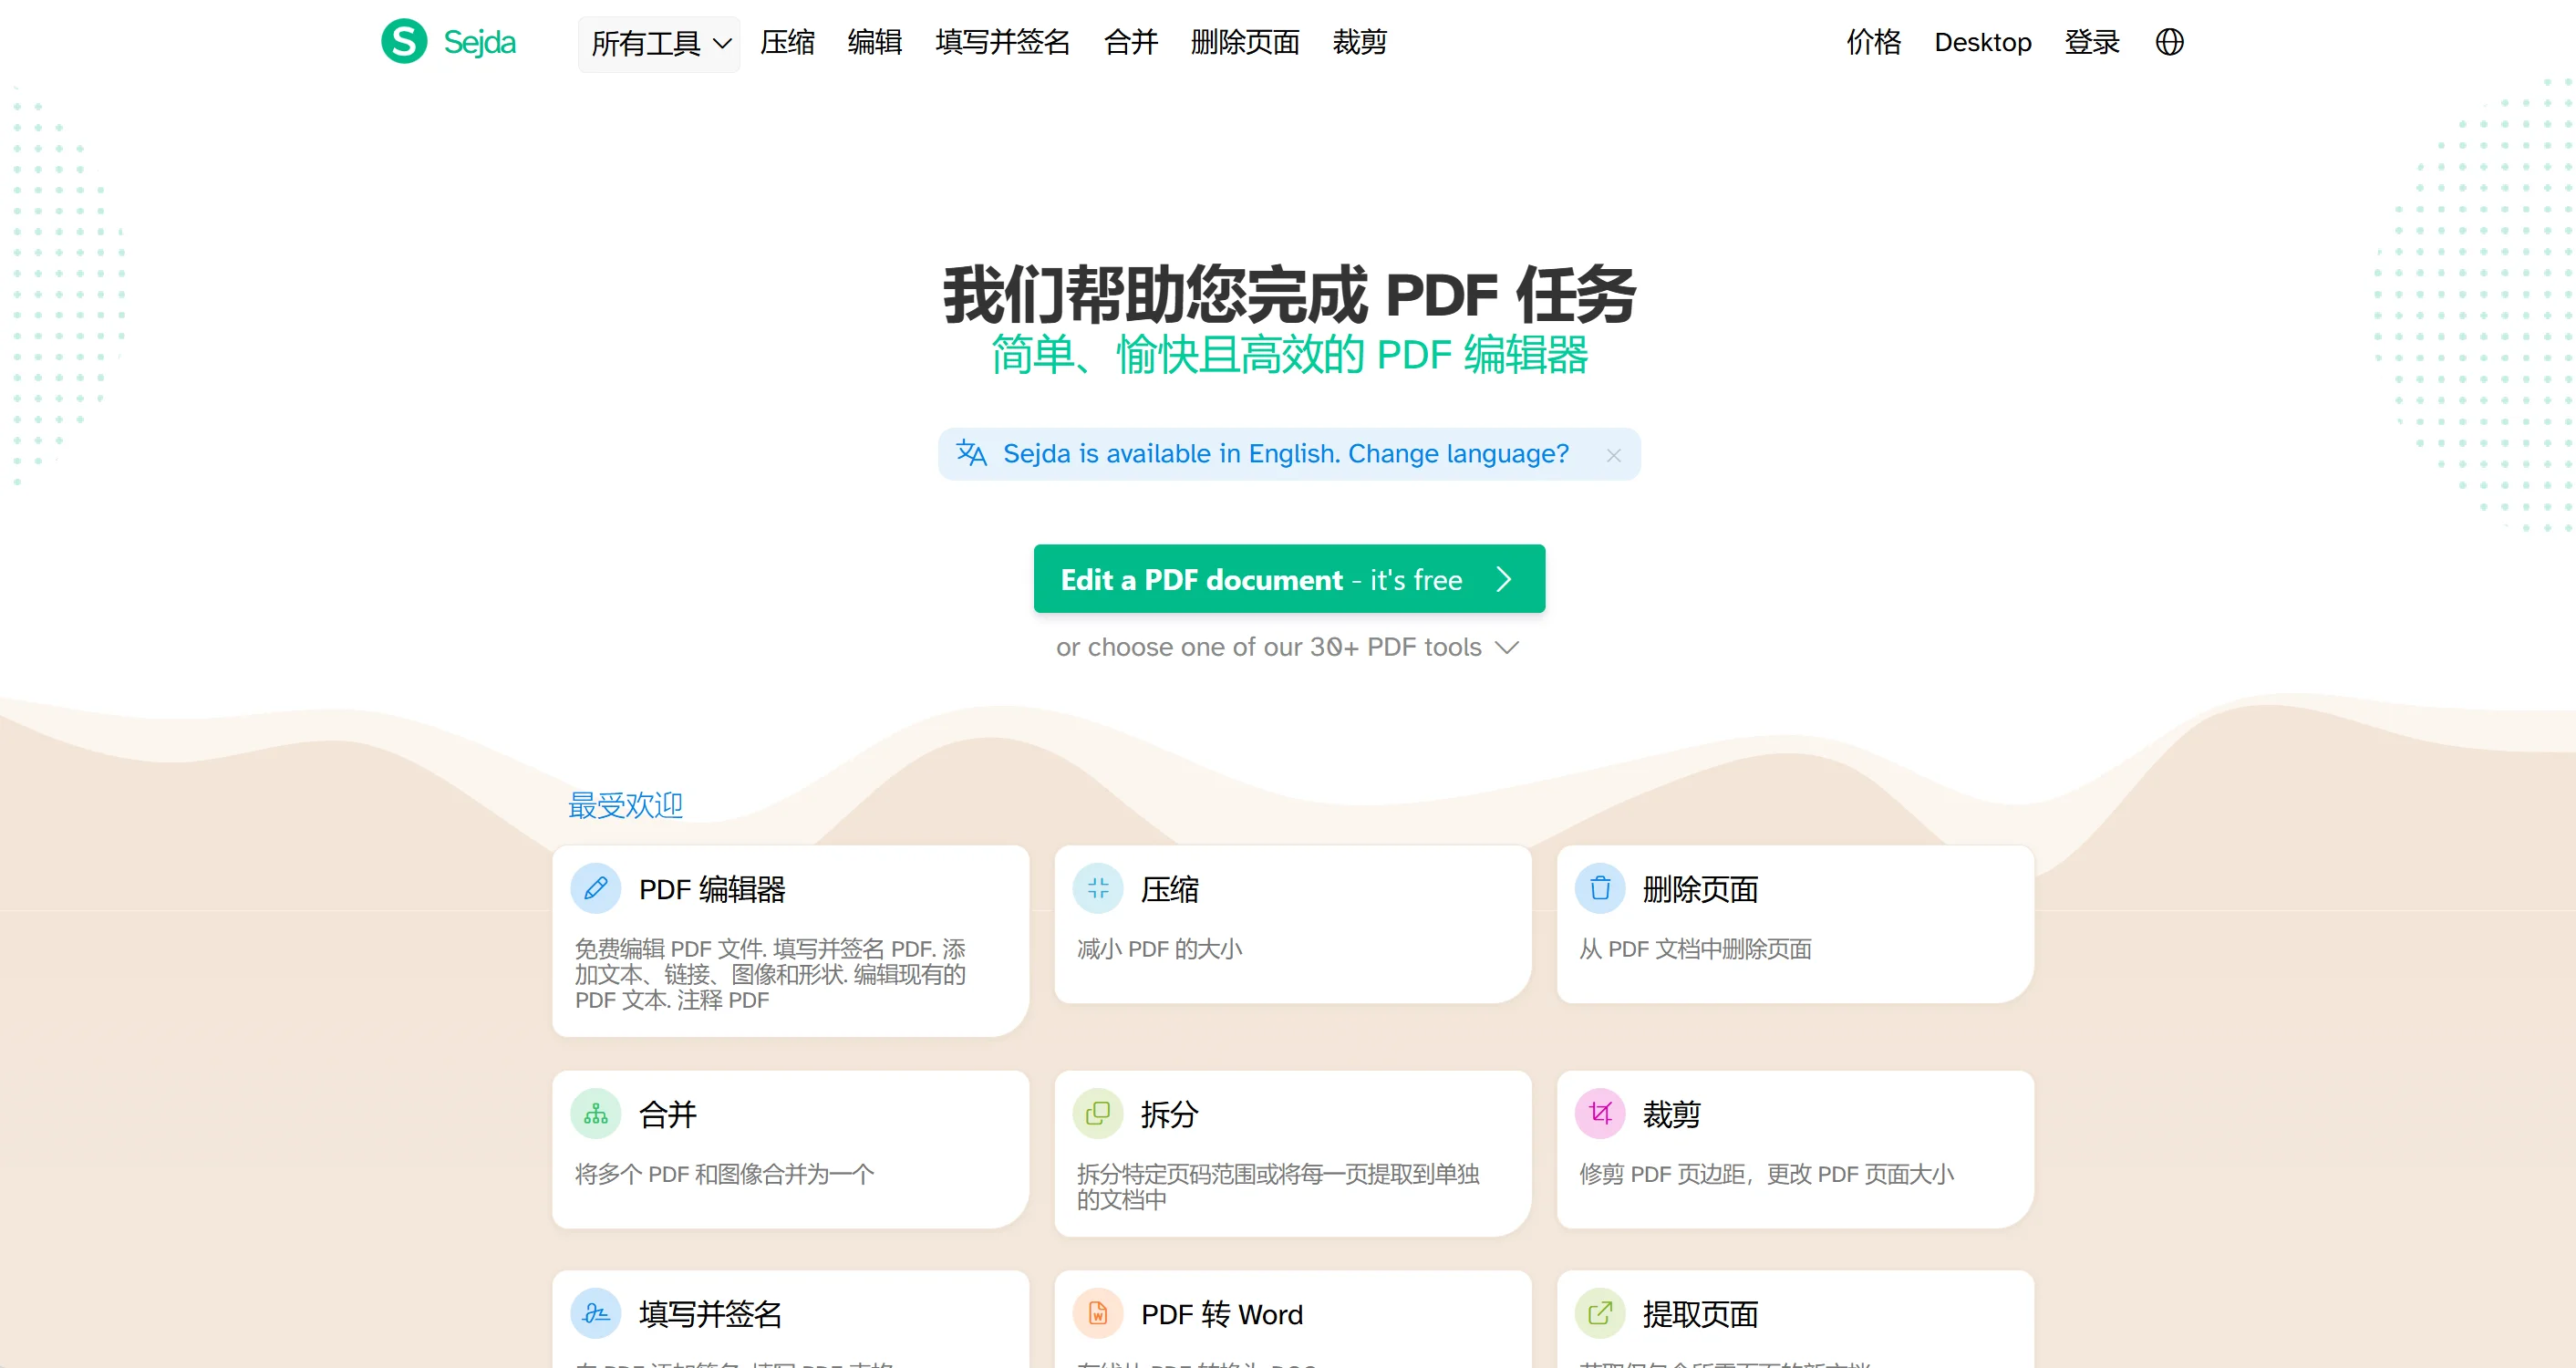Click 登录 to log in
2576x1368 pixels.
[2092, 42]
